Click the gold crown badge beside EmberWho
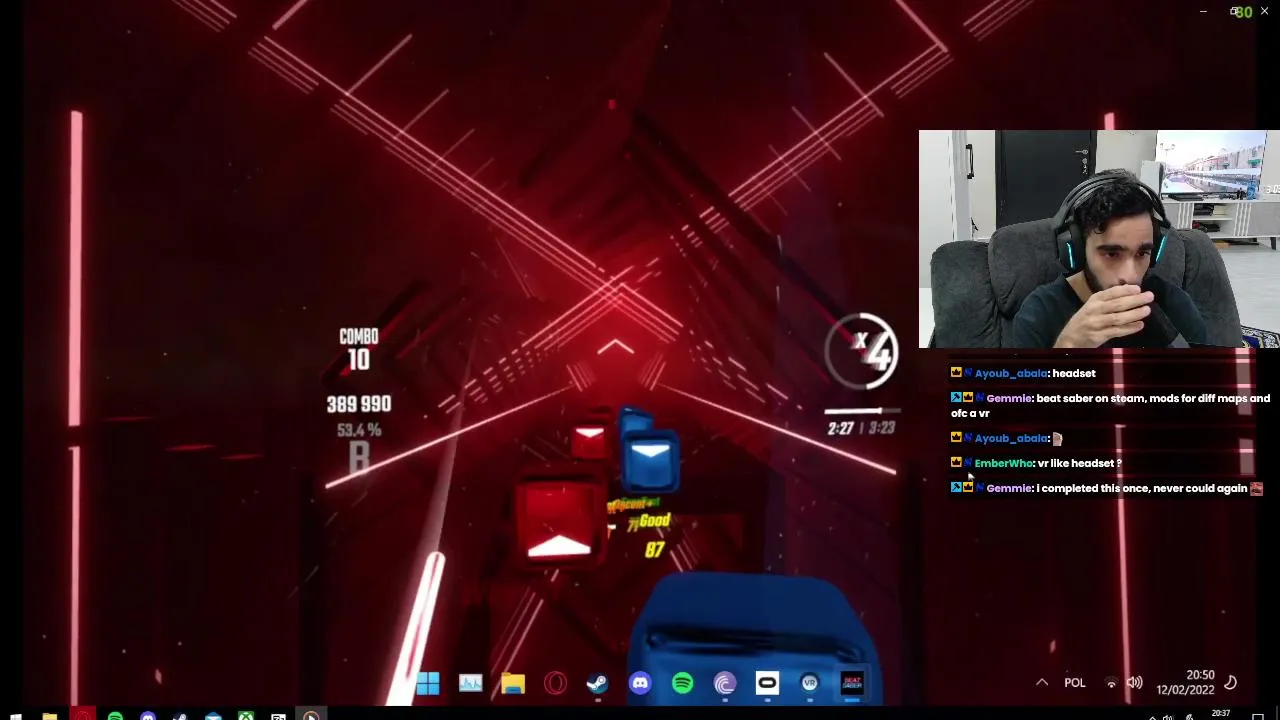The image size is (1280, 720). (x=956, y=463)
